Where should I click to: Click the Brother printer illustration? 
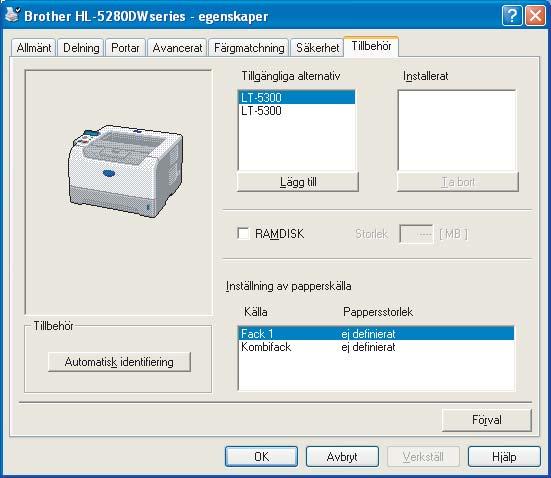(x=125, y=171)
